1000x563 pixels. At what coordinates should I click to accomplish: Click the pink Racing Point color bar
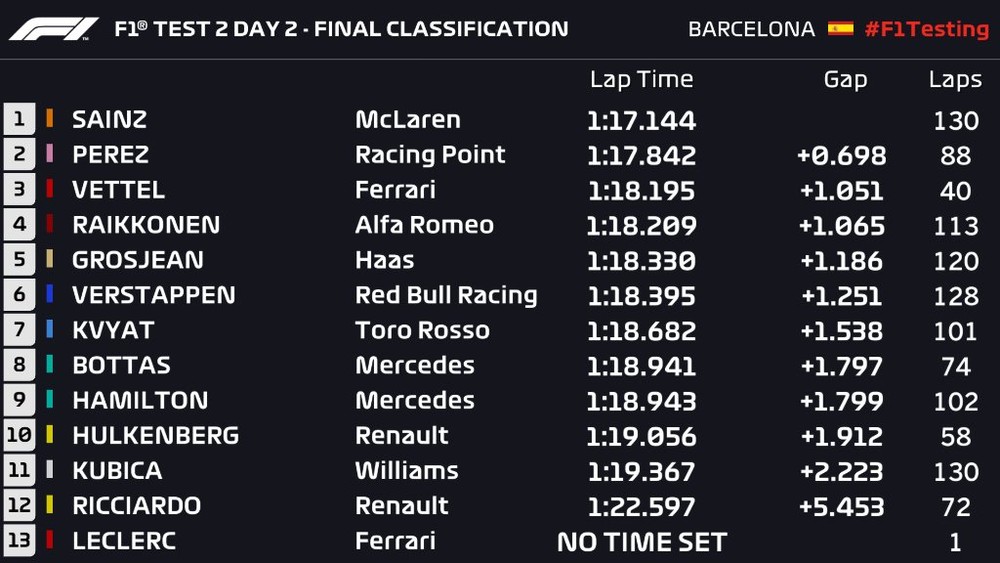[50, 155]
